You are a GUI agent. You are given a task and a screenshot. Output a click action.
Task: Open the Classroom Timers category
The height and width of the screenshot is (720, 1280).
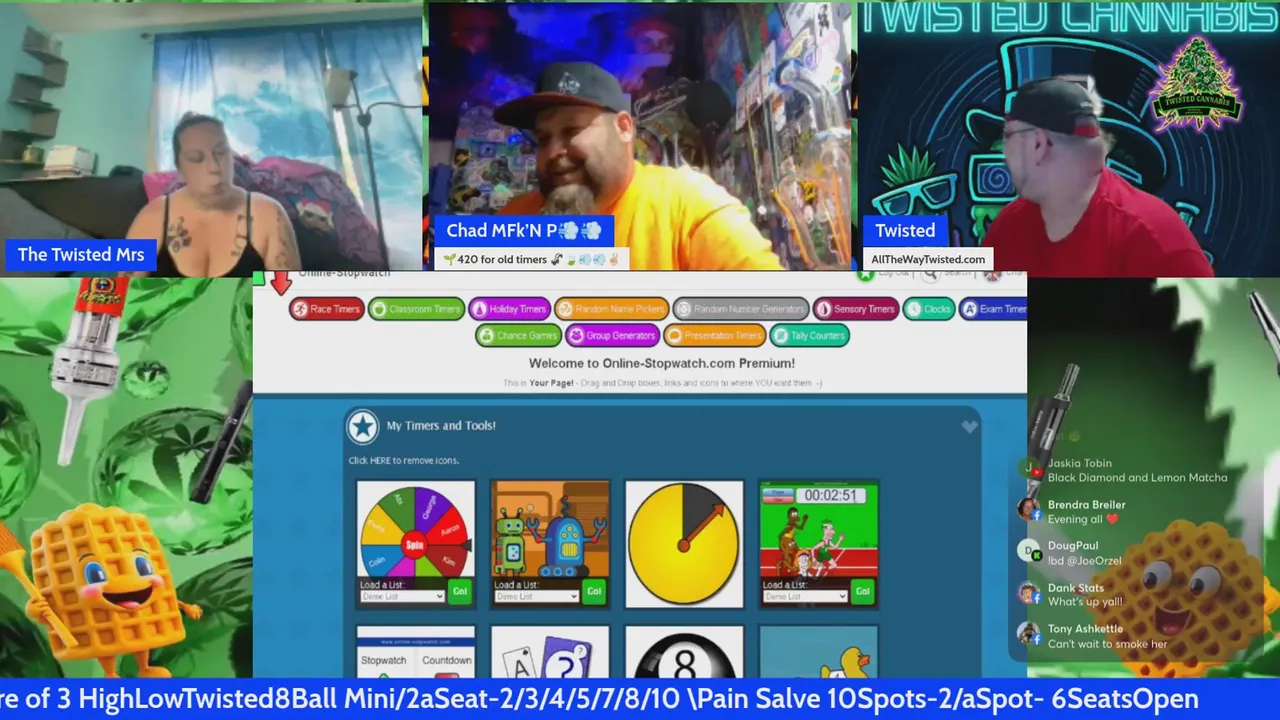pyautogui.click(x=416, y=309)
